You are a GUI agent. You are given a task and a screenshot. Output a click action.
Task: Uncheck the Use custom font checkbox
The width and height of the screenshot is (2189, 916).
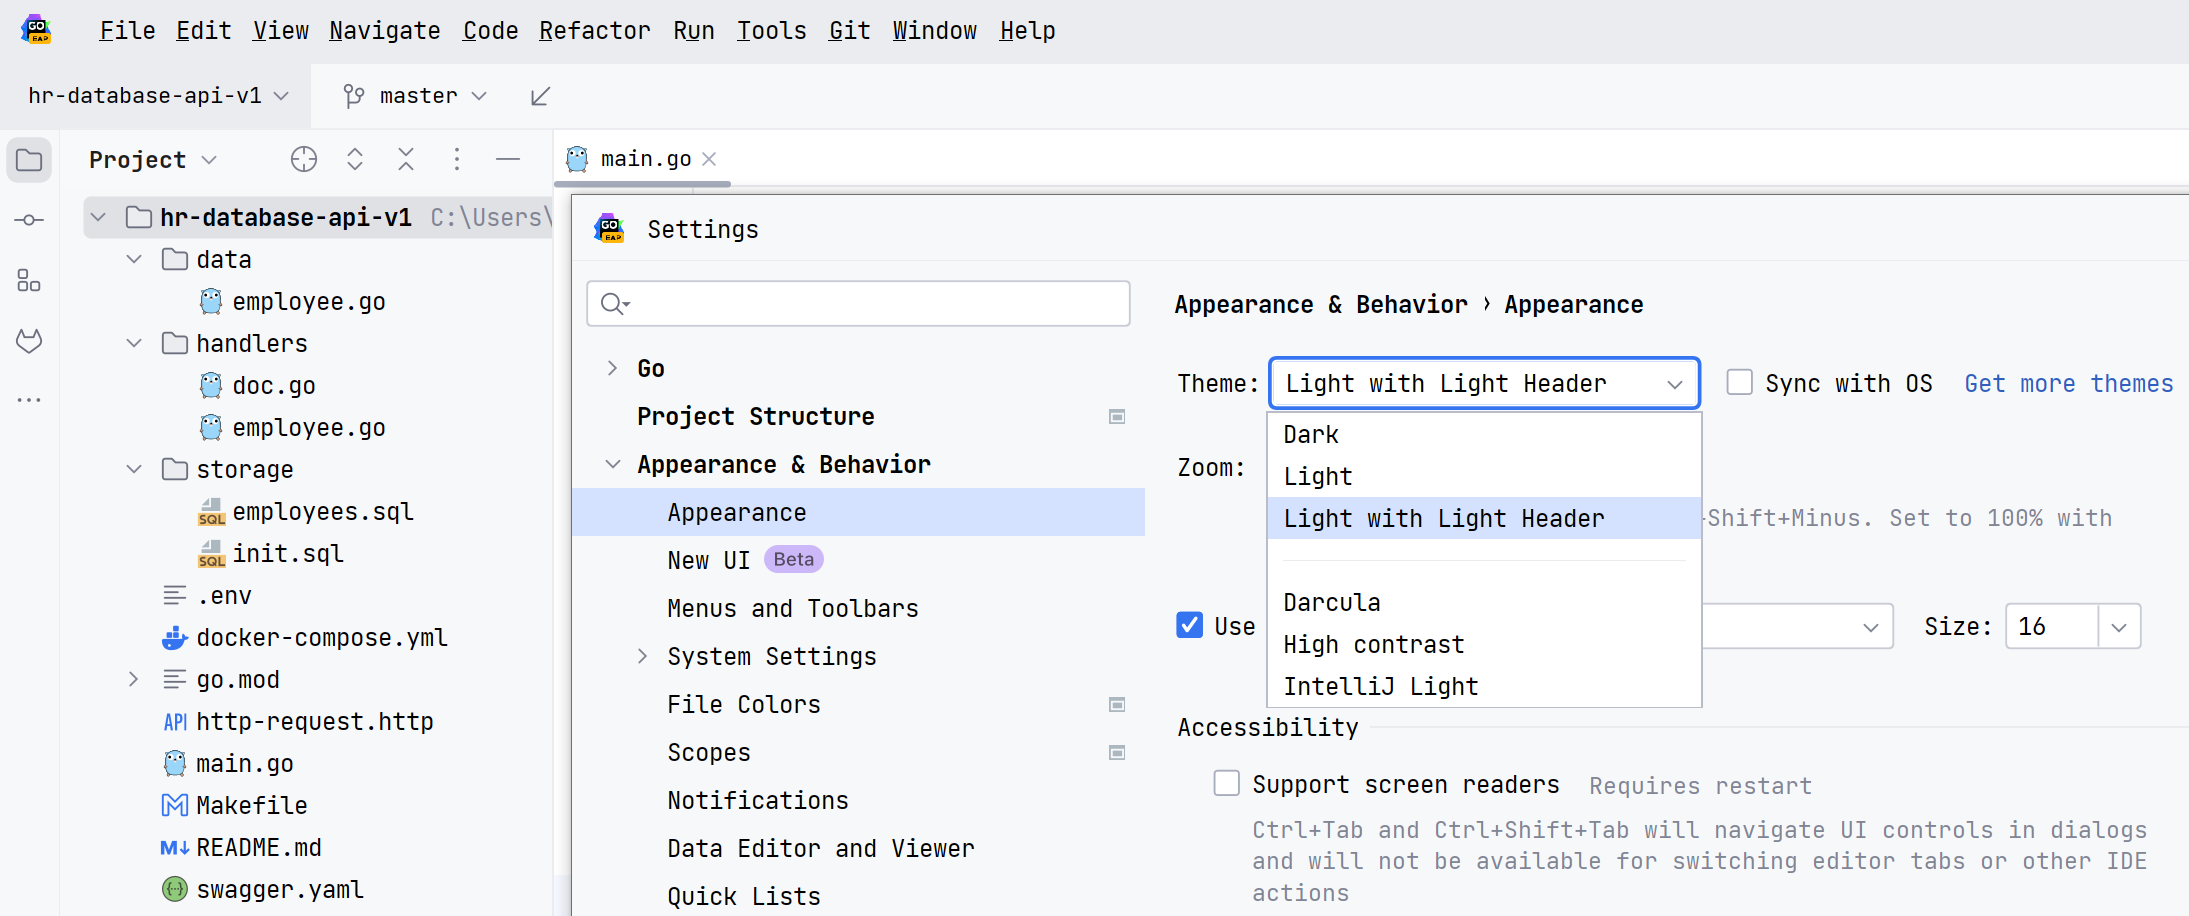tap(1190, 626)
